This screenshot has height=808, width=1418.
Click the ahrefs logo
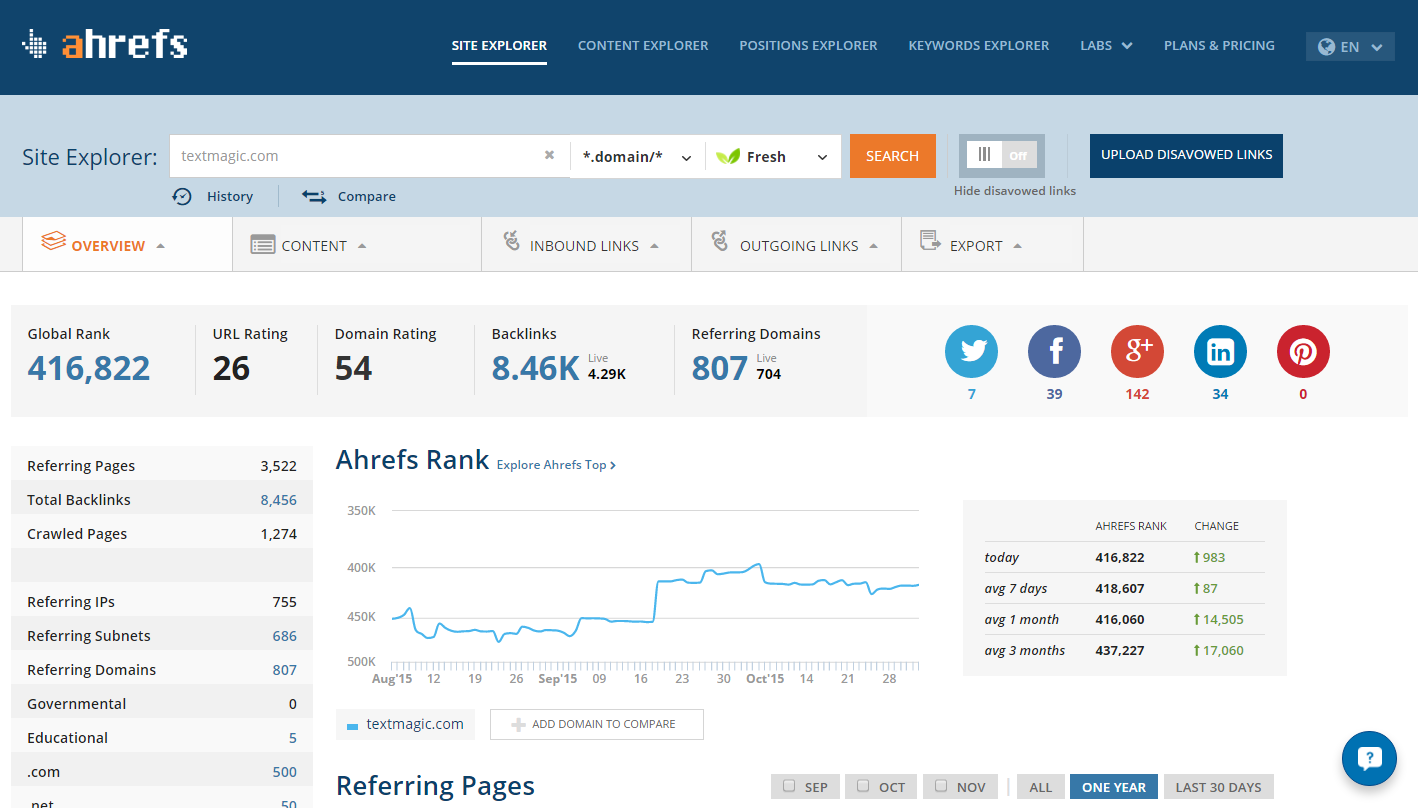(x=105, y=44)
